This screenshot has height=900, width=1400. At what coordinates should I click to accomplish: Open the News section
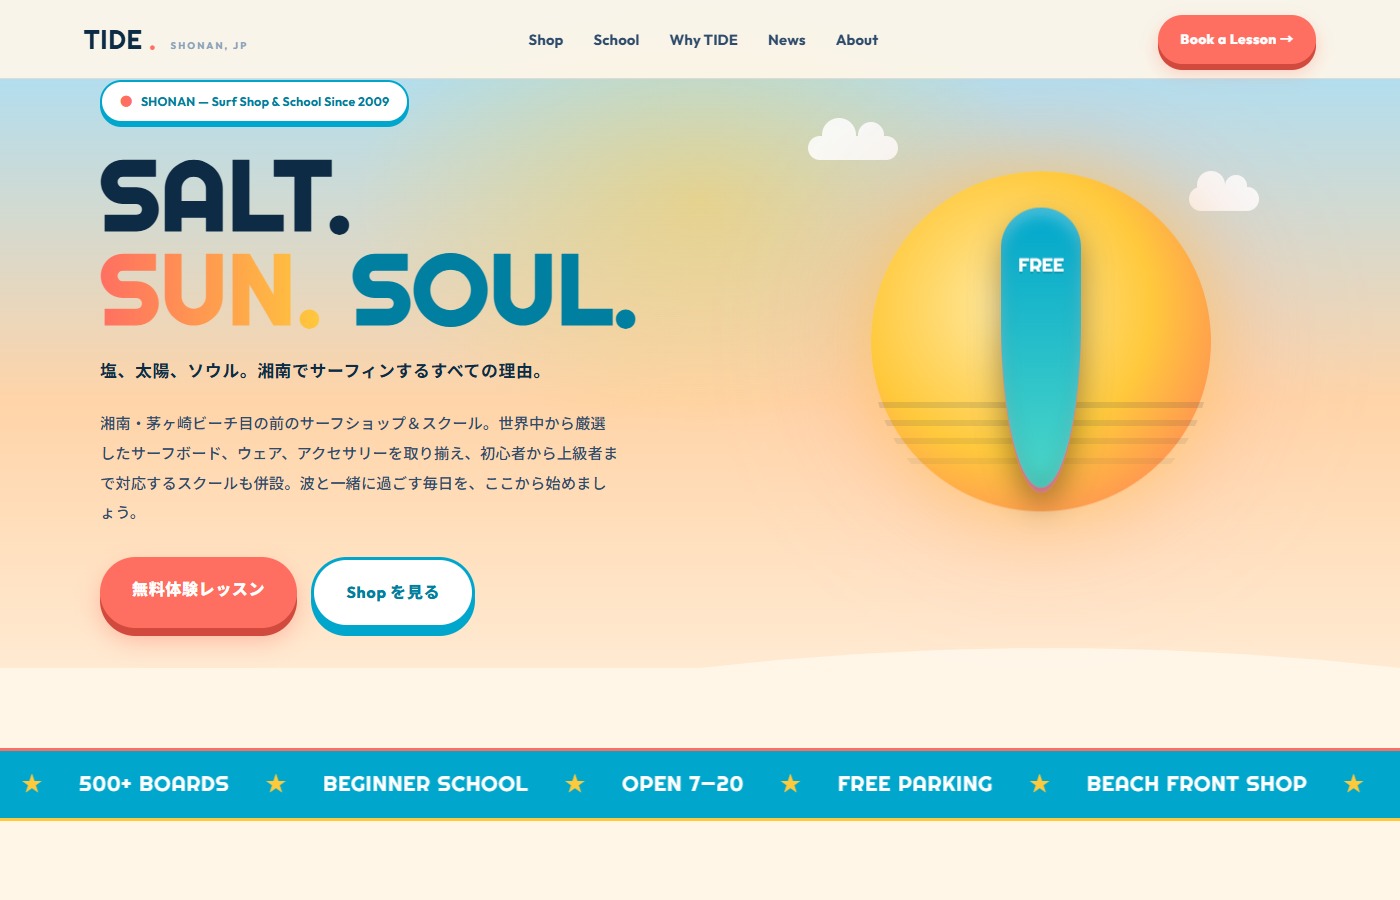[787, 40]
